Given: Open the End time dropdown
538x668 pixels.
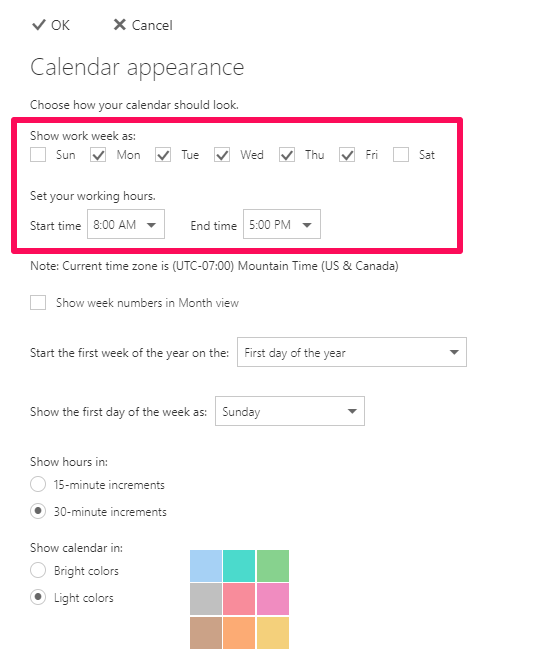Looking at the screenshot, I should click(x=282, y=224).
